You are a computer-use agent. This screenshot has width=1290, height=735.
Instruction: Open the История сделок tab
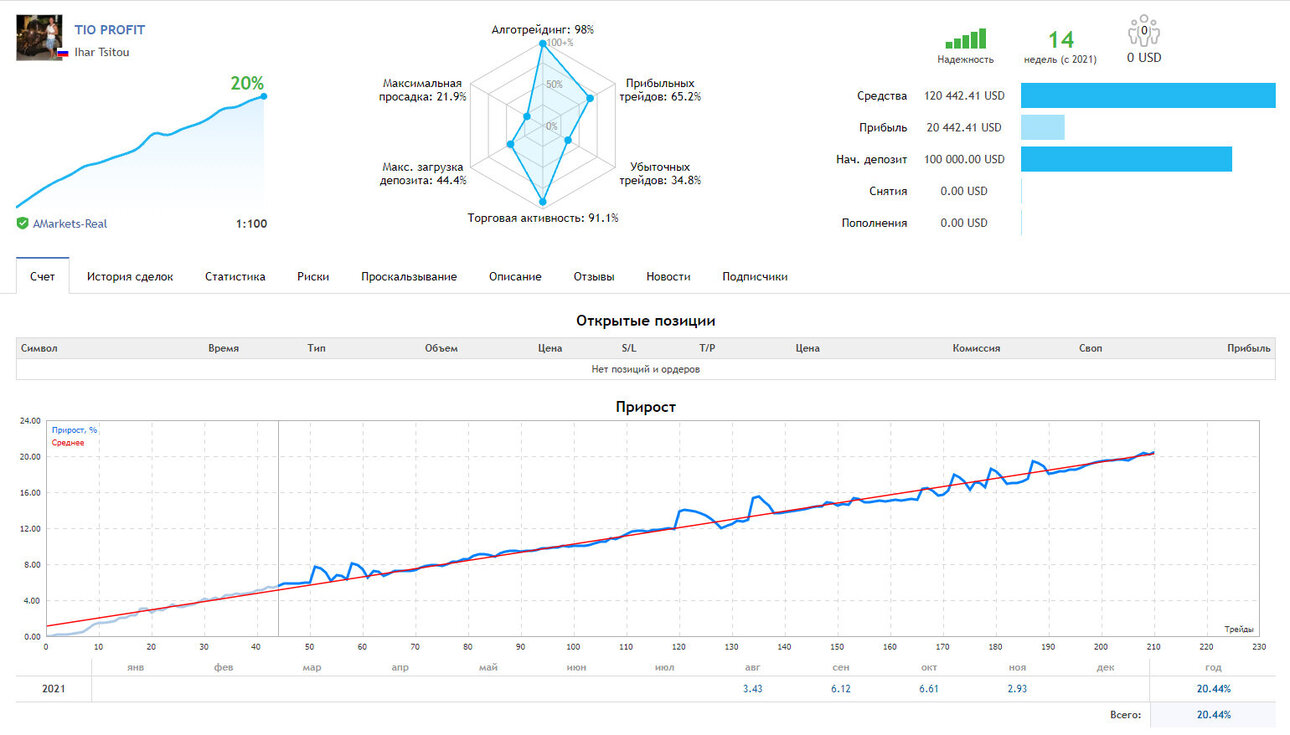[130, 276]
